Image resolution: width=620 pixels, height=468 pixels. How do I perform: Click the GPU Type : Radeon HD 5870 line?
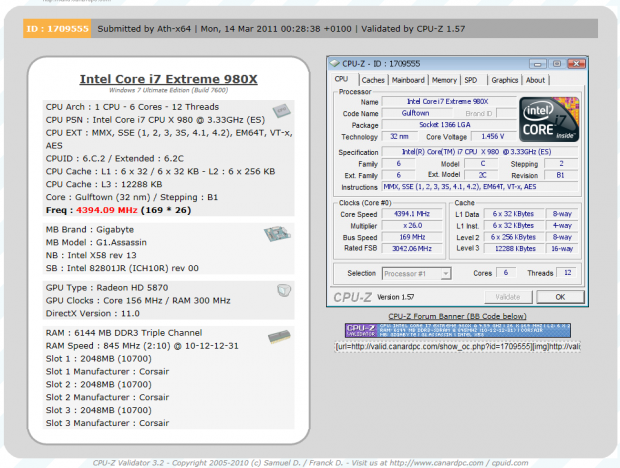(107, 288)
